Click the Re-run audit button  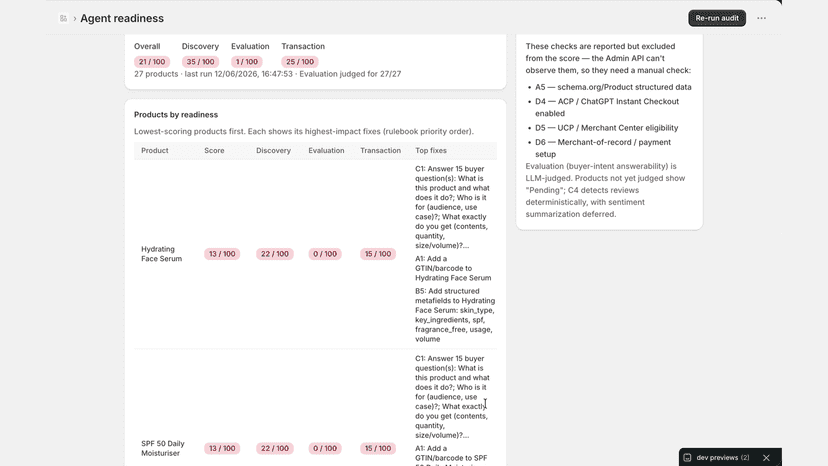pyautogui.click(x=717, y=18)
